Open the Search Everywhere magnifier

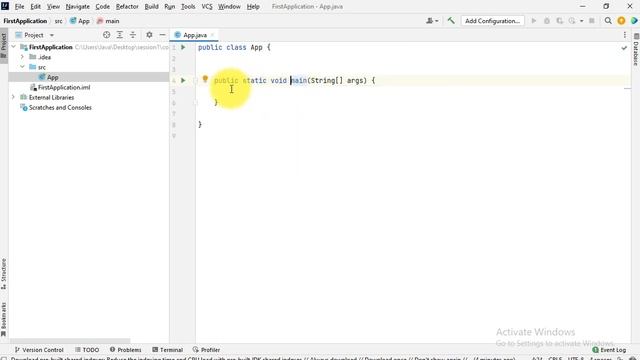coord(608,21)
